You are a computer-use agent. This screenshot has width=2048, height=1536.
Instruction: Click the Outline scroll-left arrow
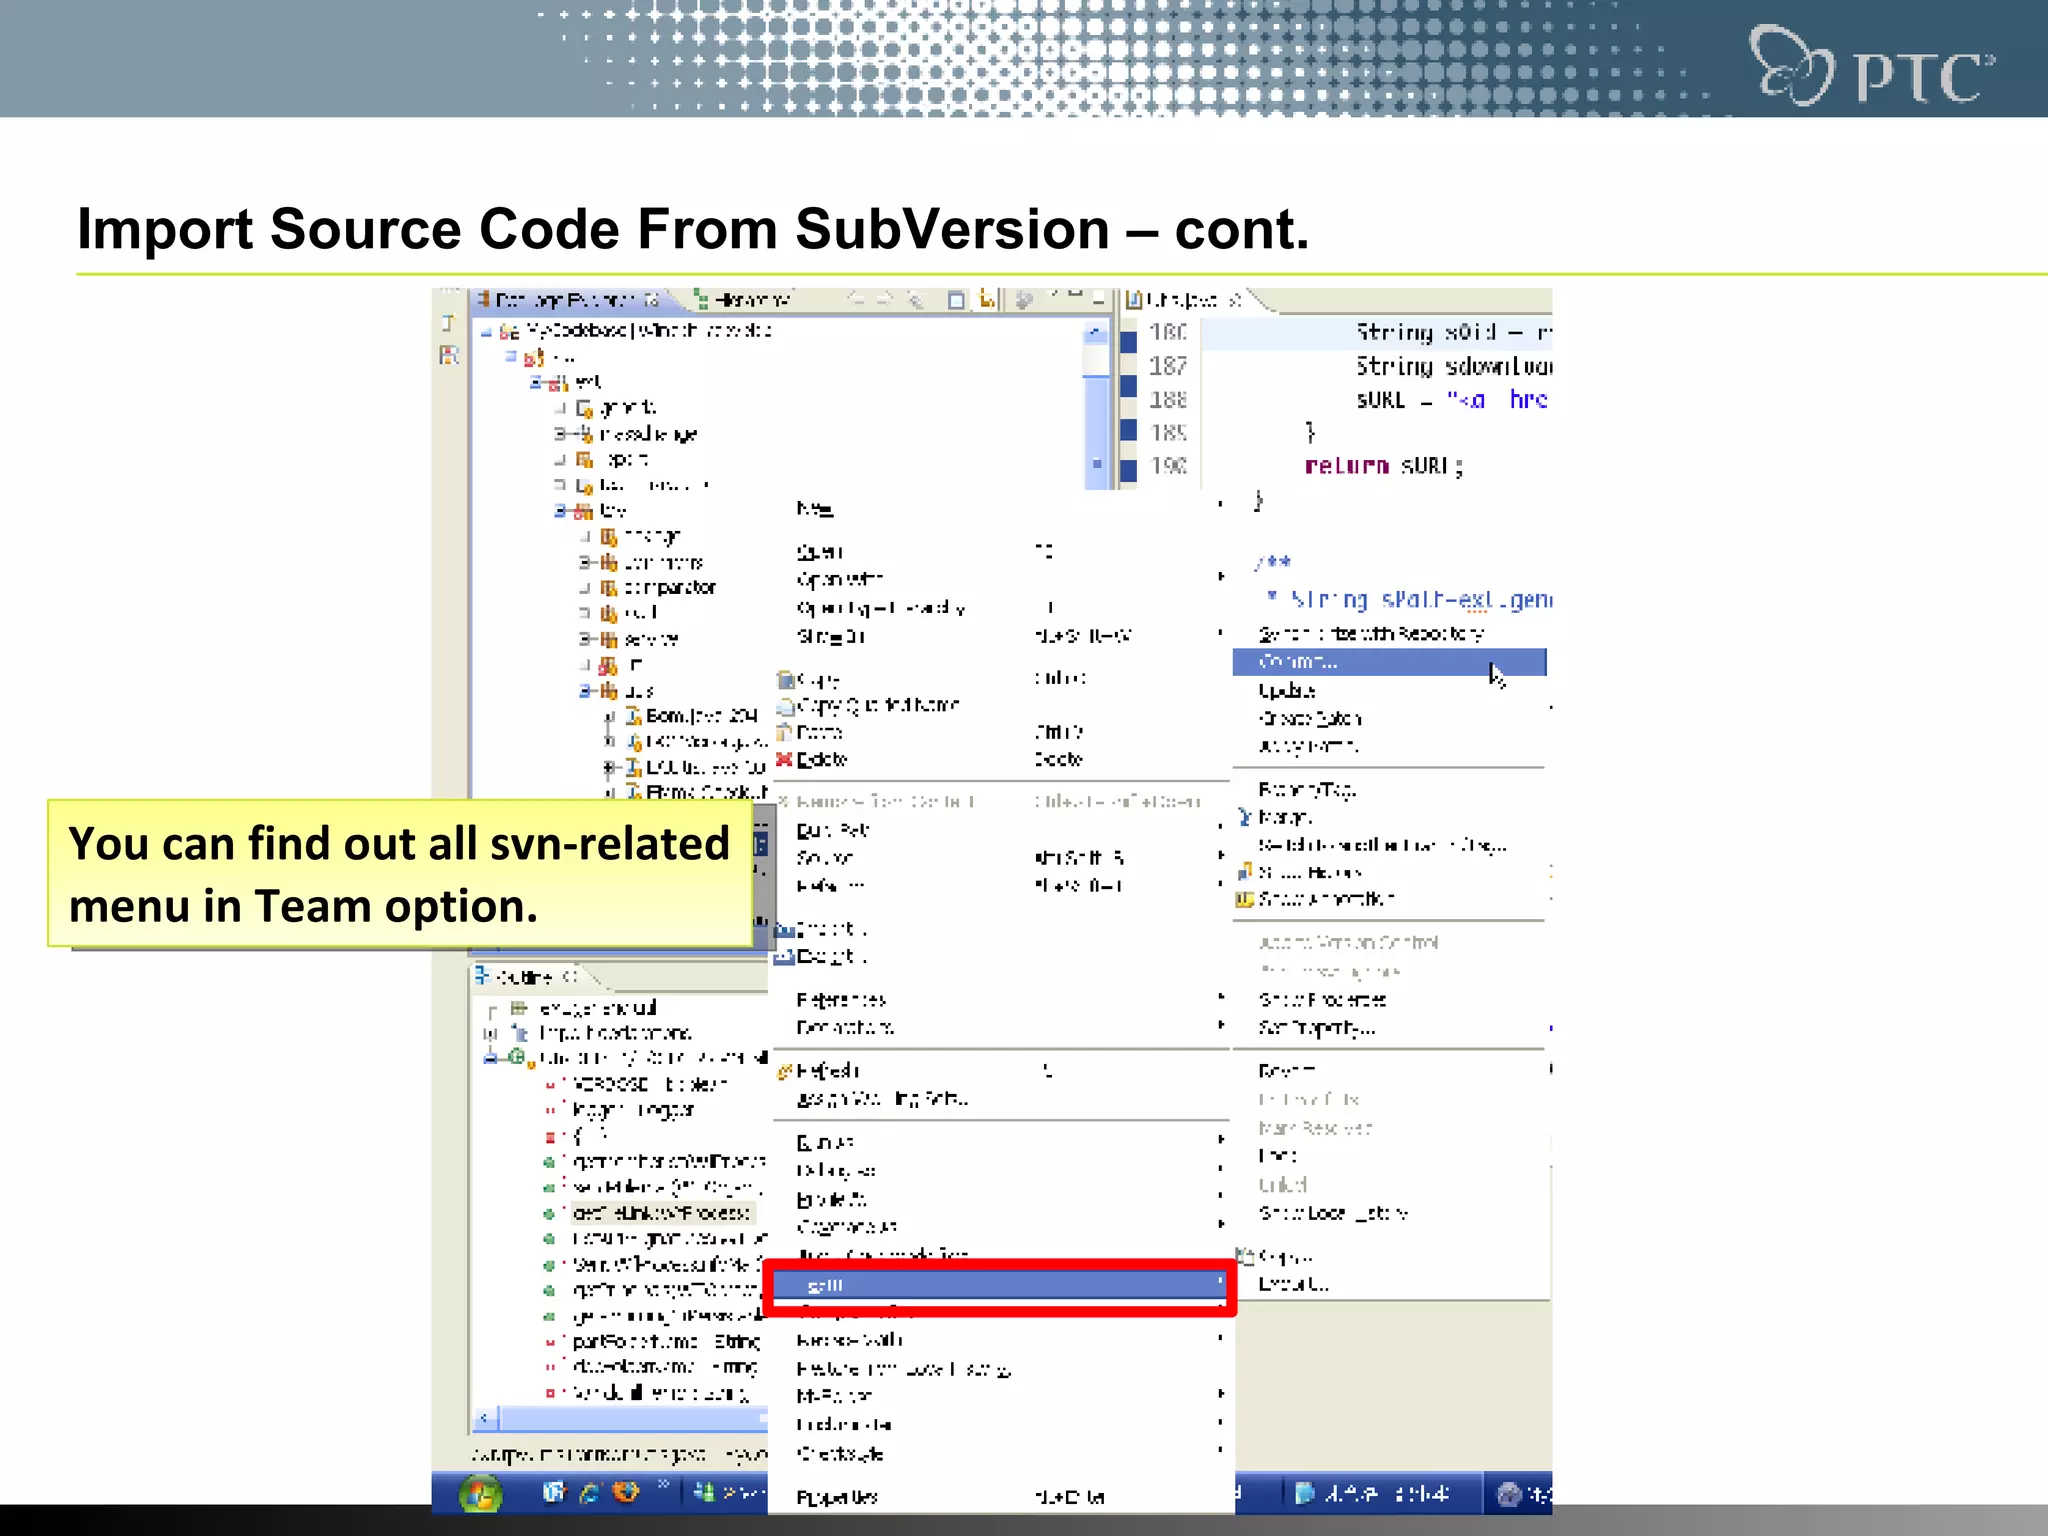tap(485, 1419)
